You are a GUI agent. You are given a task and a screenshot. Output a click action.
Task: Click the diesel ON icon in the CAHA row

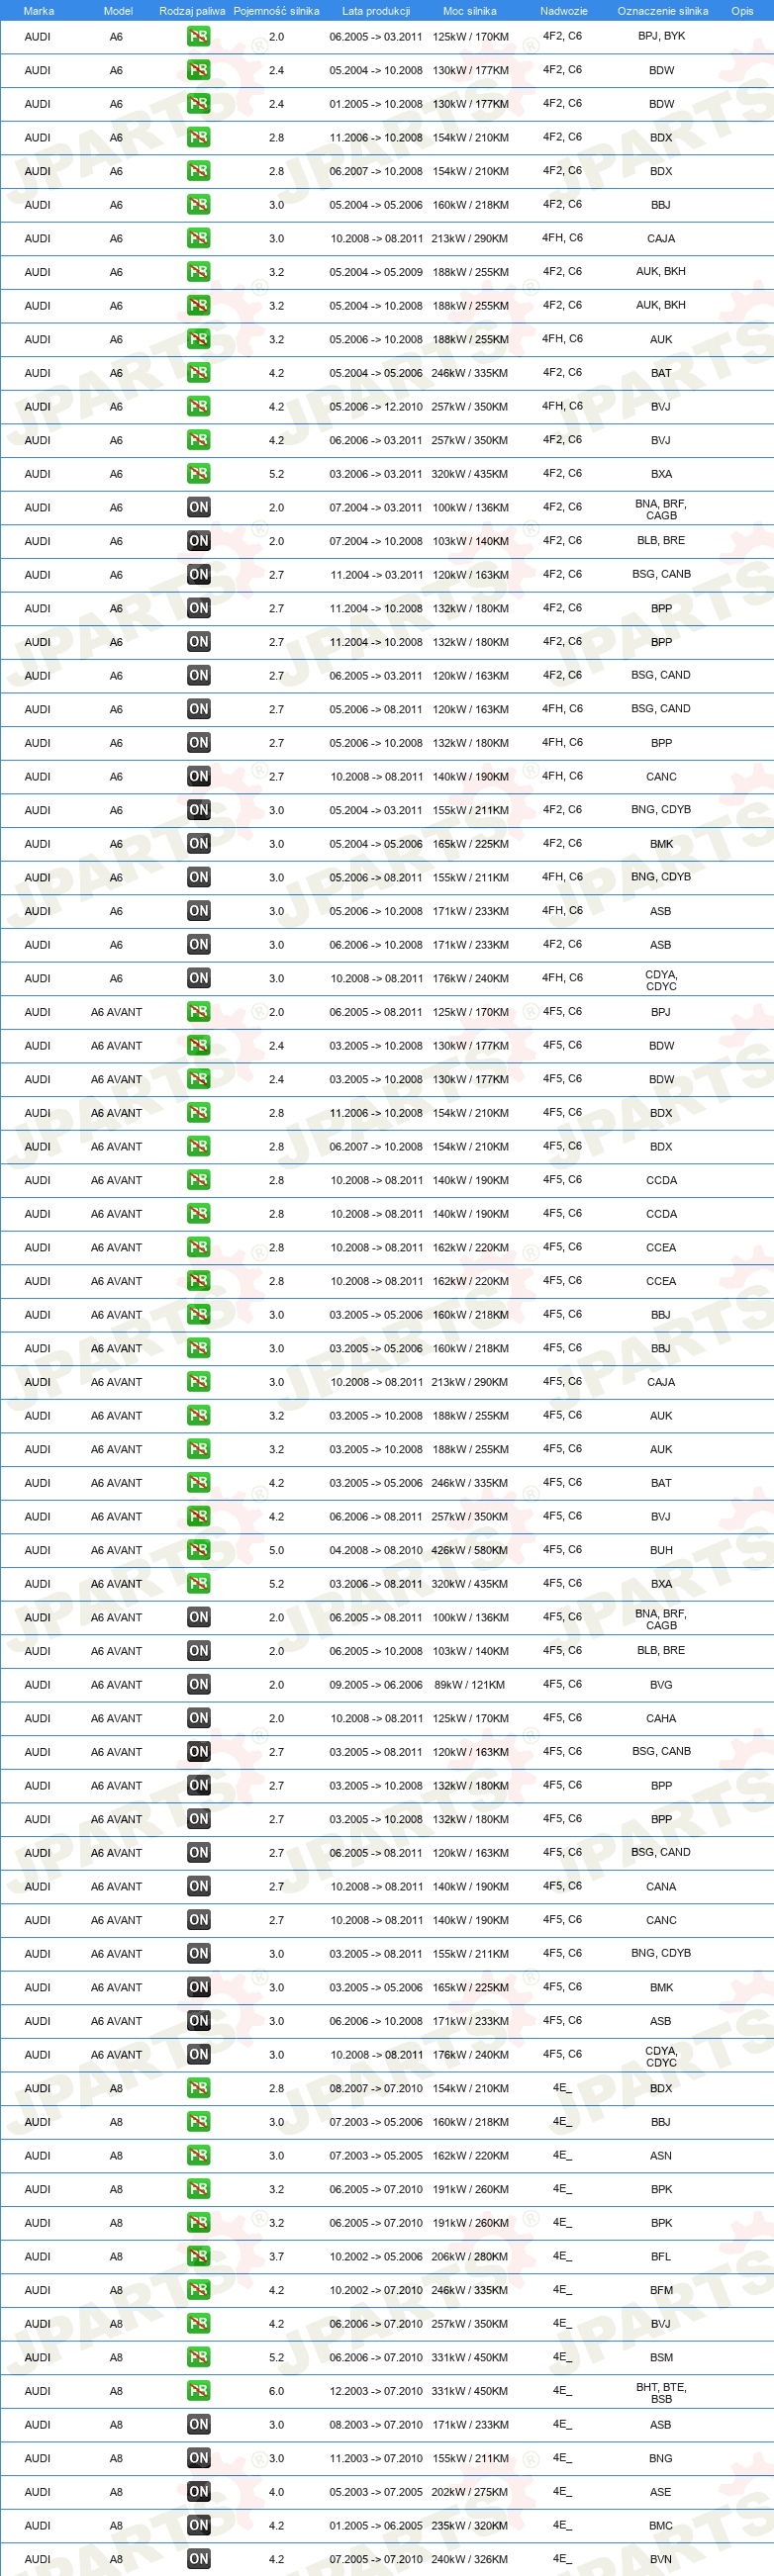pyautogui.click(x=198, y=1718)
